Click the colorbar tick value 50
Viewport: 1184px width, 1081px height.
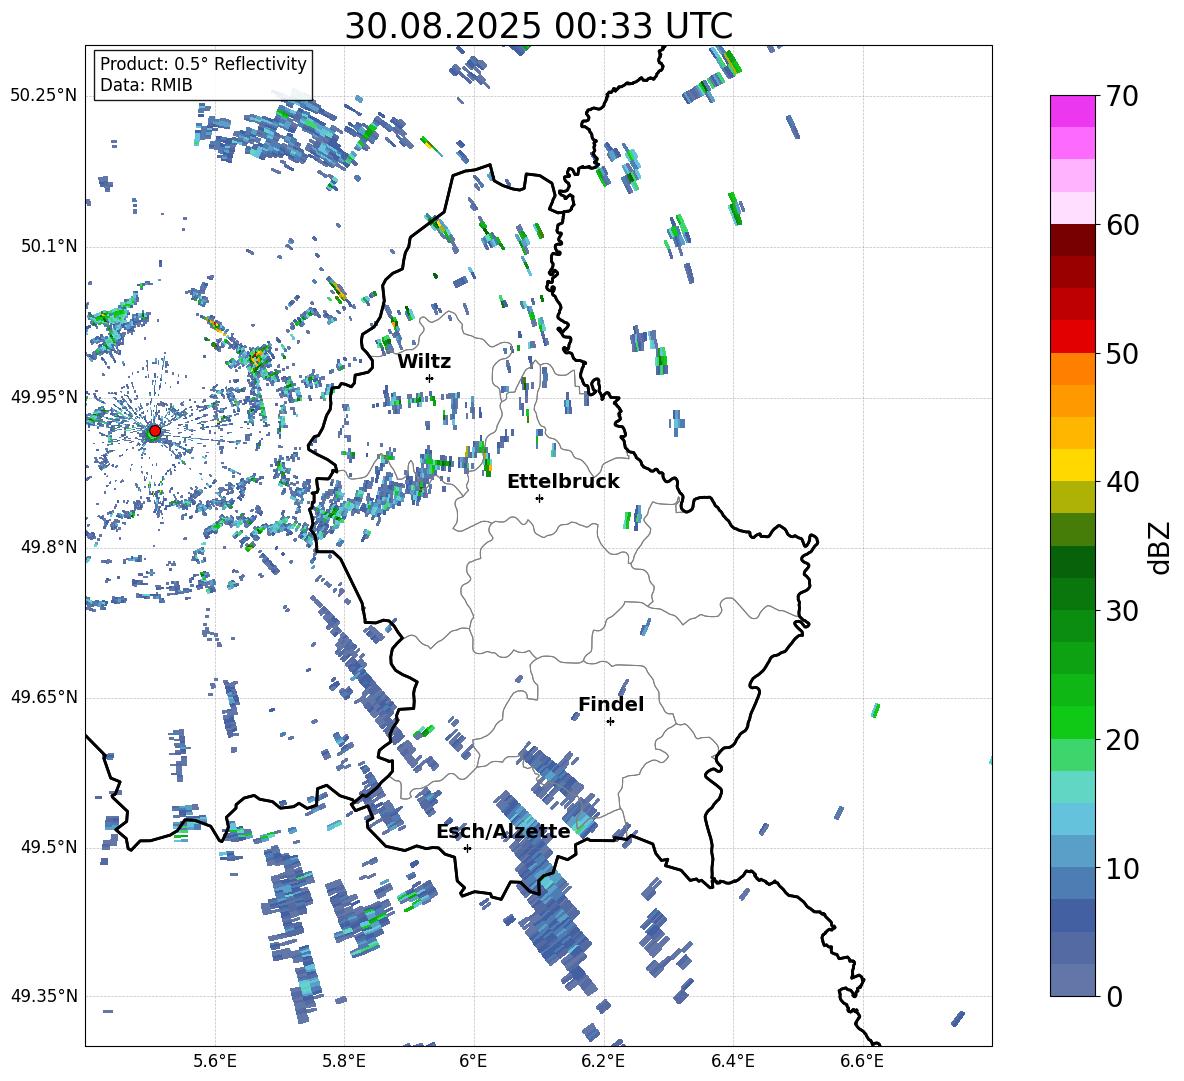[x=1122, y=354]
